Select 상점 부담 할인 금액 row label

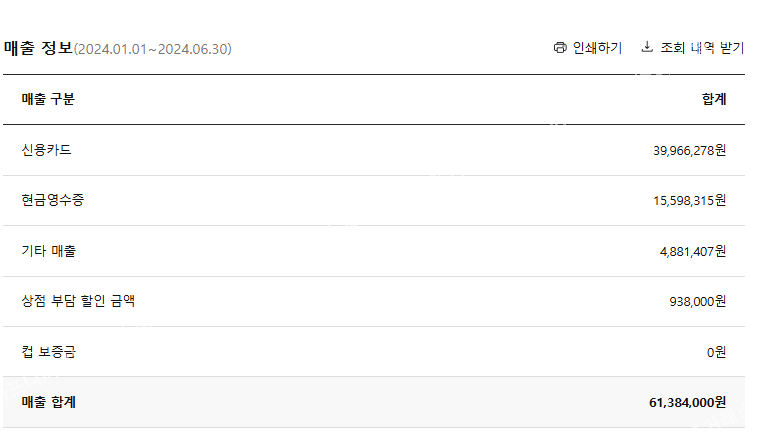(78, 301)
